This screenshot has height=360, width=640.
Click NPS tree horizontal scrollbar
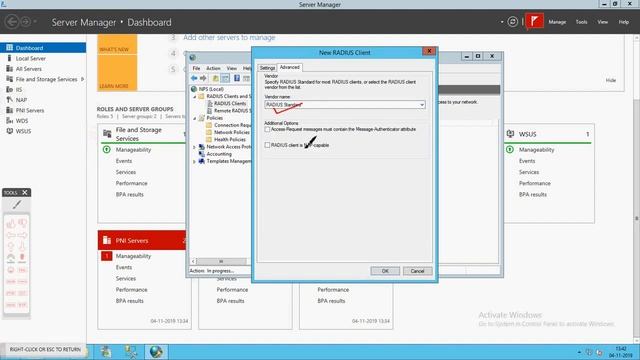[220, 261]
